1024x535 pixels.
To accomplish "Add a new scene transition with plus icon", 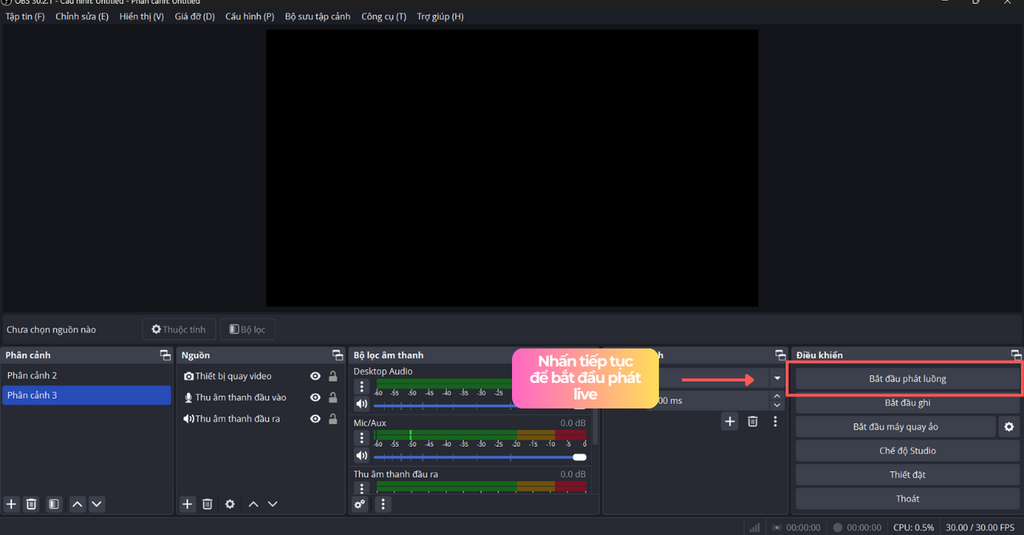I will [730, 422].
